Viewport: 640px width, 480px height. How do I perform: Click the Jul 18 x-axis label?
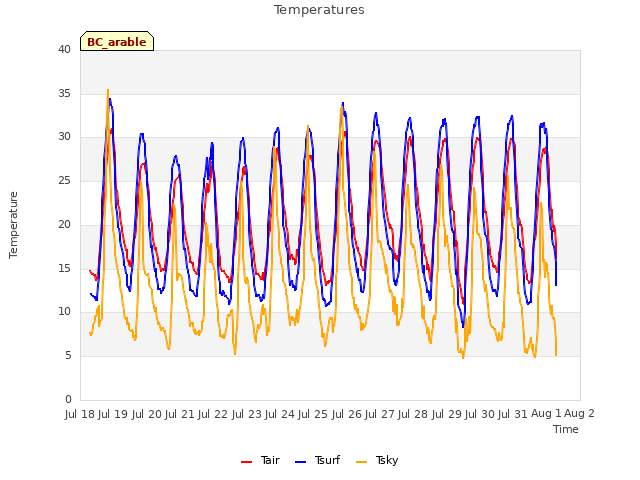point(80,414)
